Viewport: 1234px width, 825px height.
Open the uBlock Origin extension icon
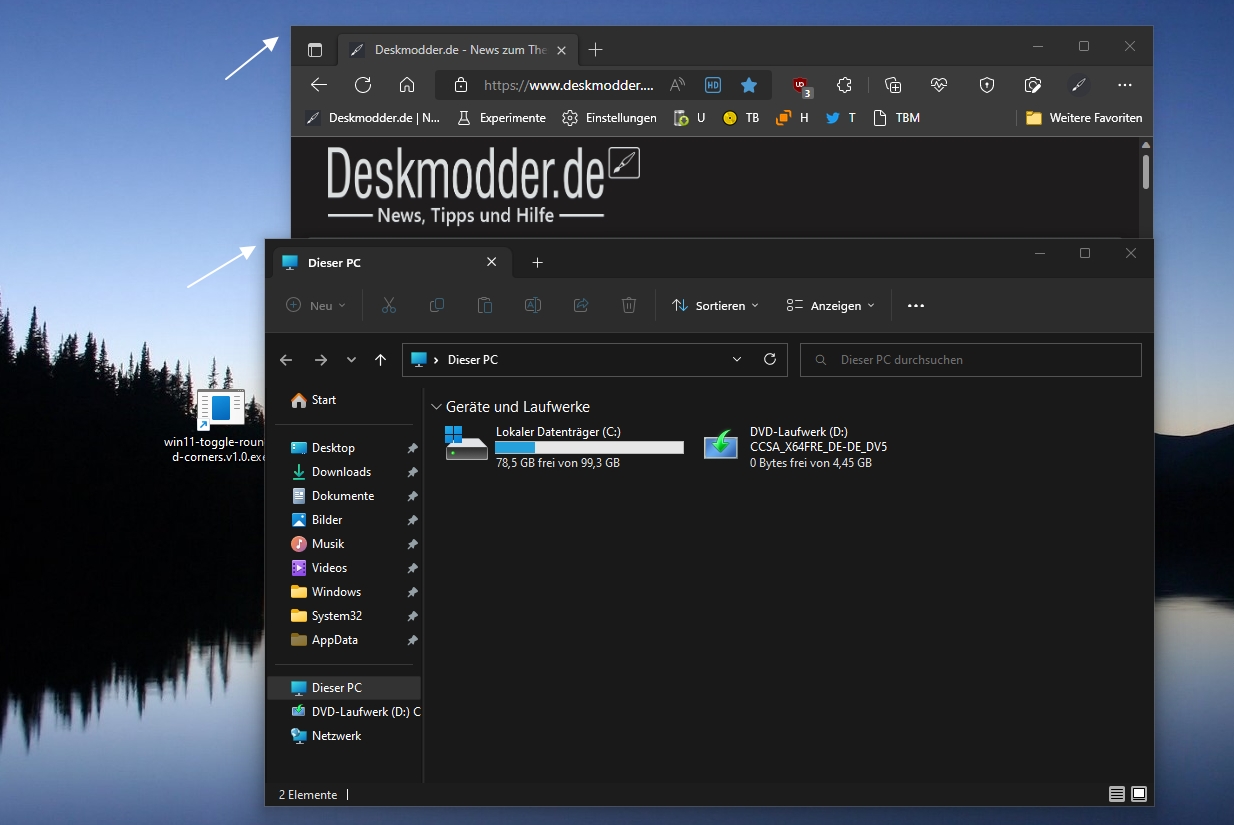[801, 87]
